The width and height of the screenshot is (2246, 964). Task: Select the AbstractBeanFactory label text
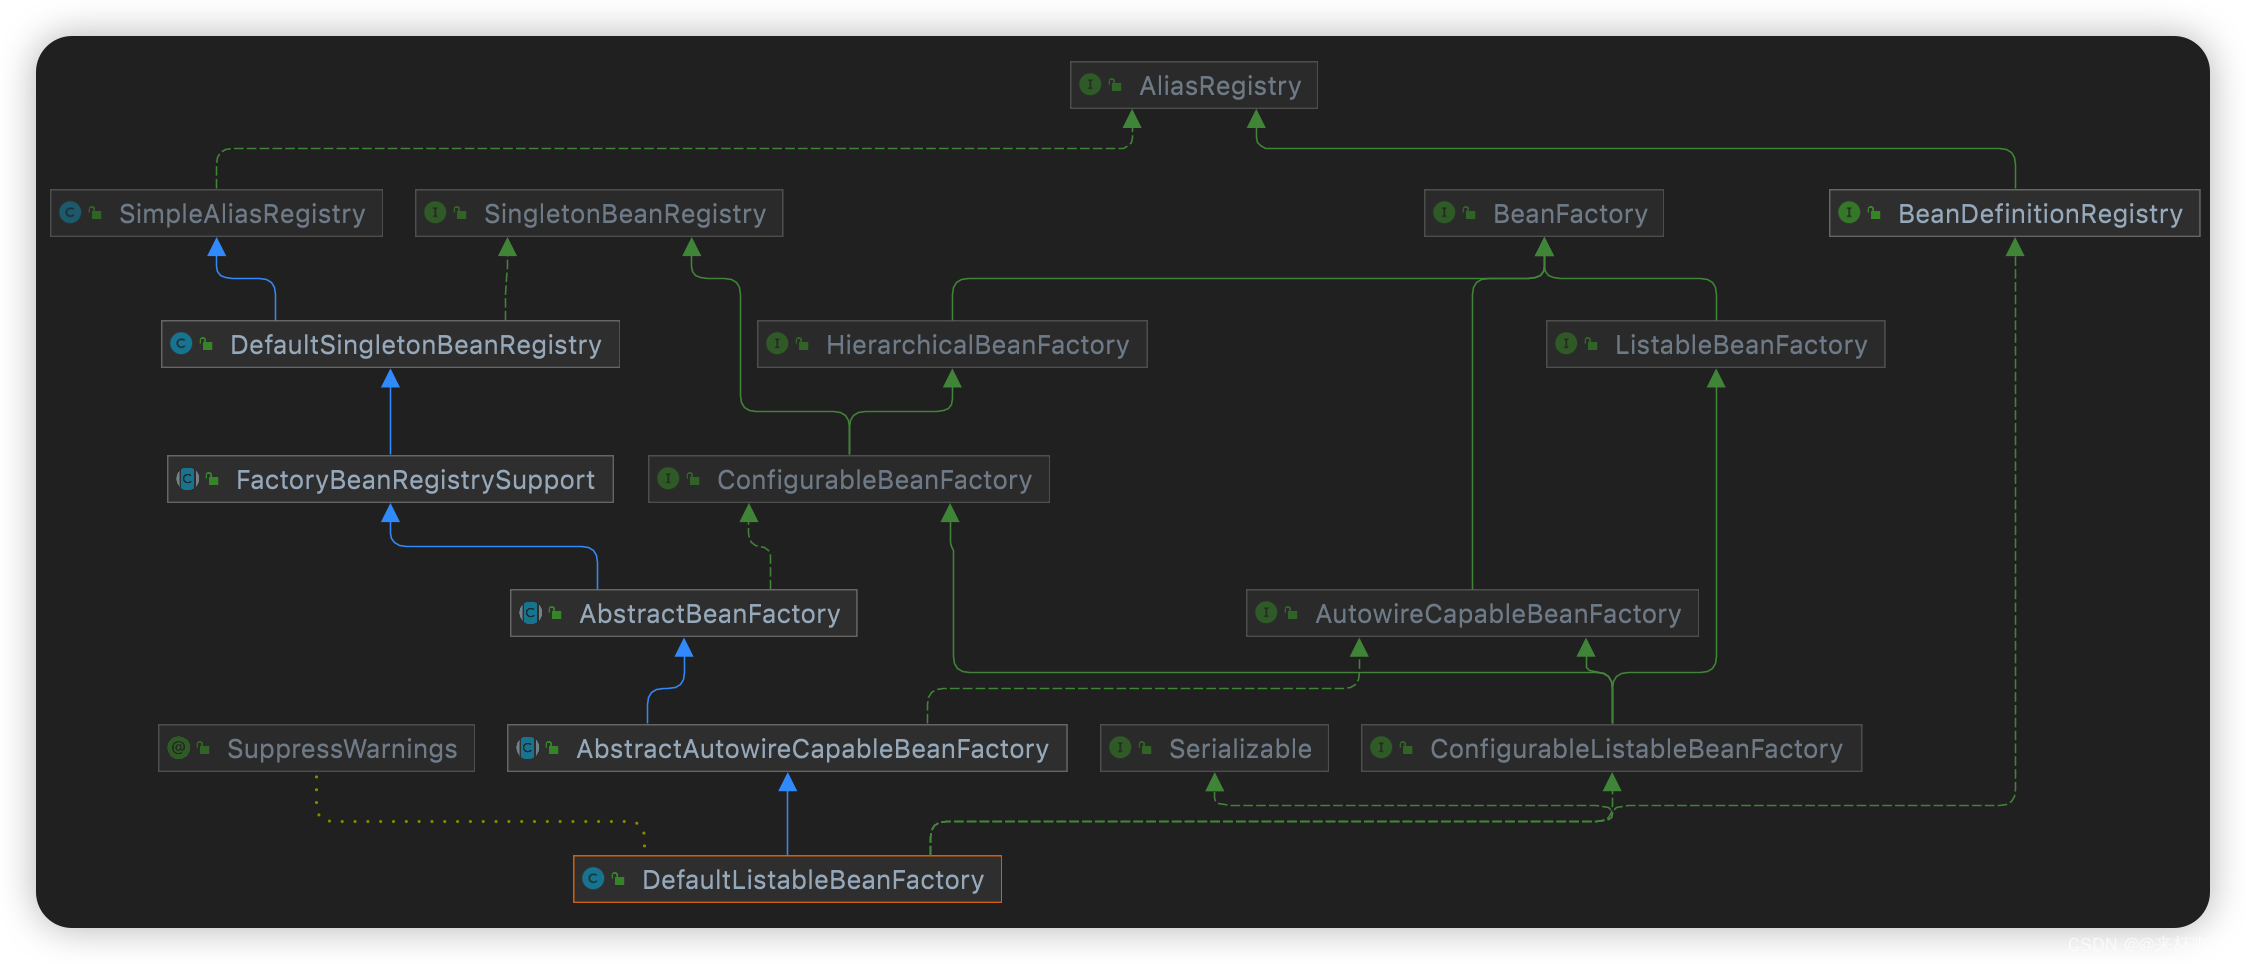click(x=710, y=614)
